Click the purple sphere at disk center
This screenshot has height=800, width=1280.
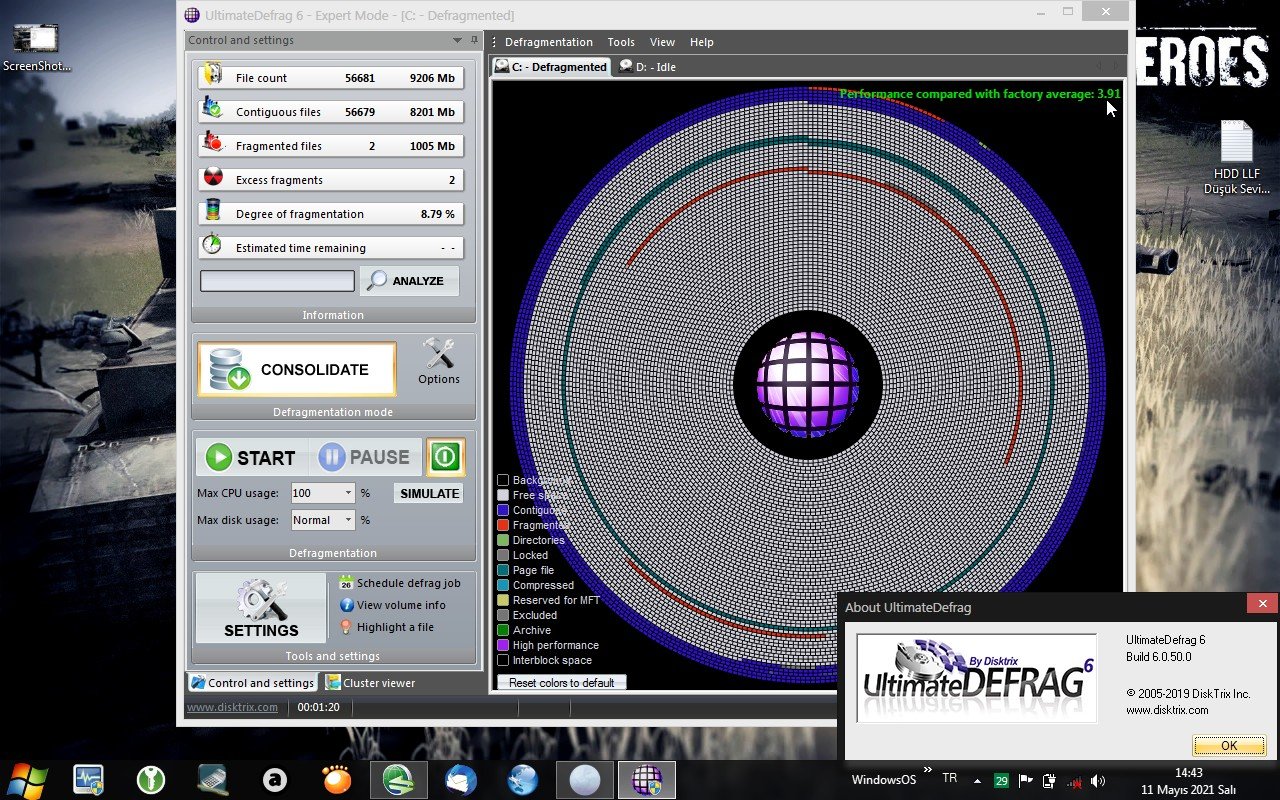[808, 385]
